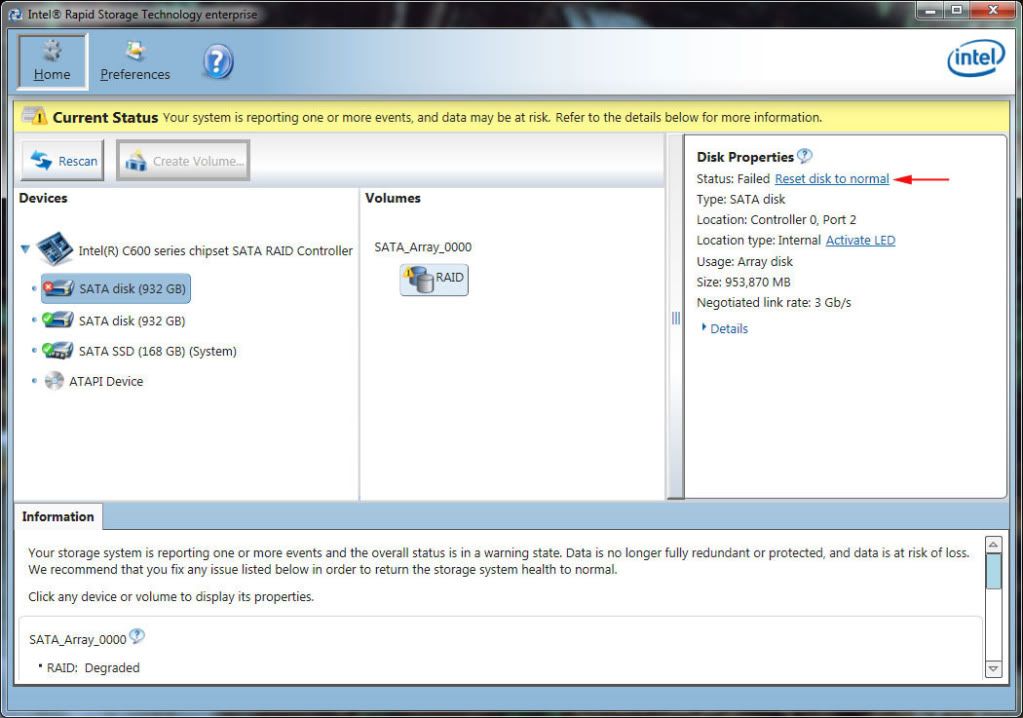Select the failed SATA disk (932 GB) icon
The height and width of the screenshot is (718, 1023).
(58, 288)
